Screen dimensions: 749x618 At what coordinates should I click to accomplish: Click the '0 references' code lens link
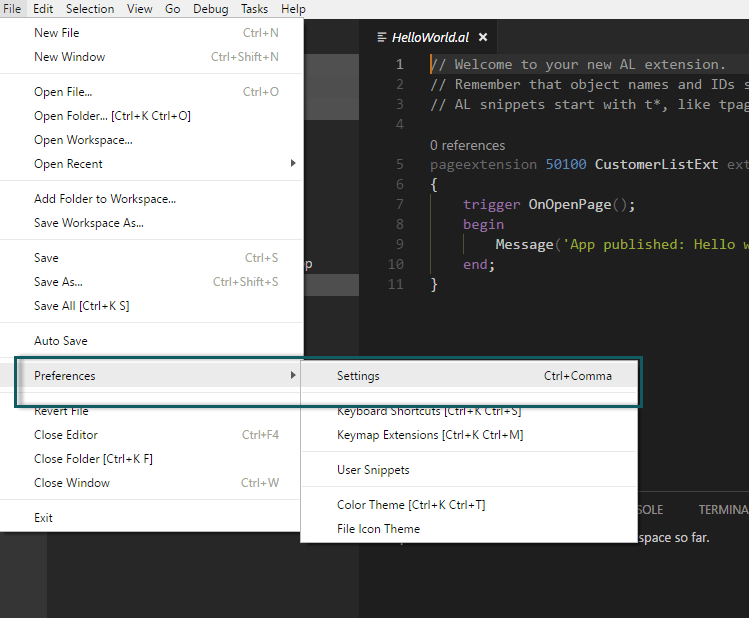[x=467, y=145]
